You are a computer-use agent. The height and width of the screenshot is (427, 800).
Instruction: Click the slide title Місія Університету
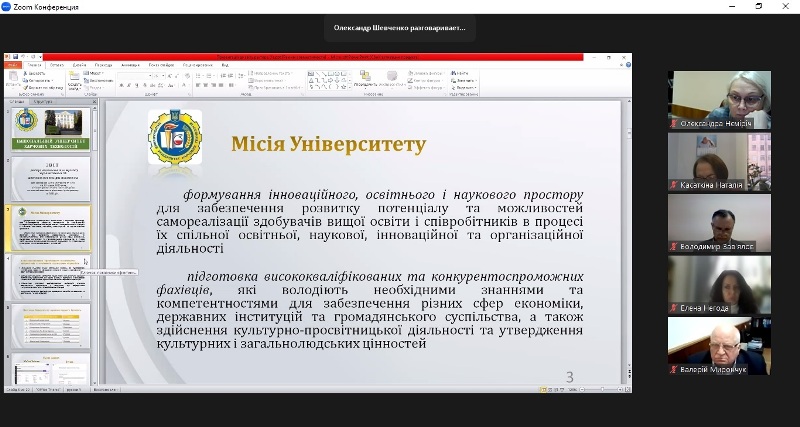point(329,144)
